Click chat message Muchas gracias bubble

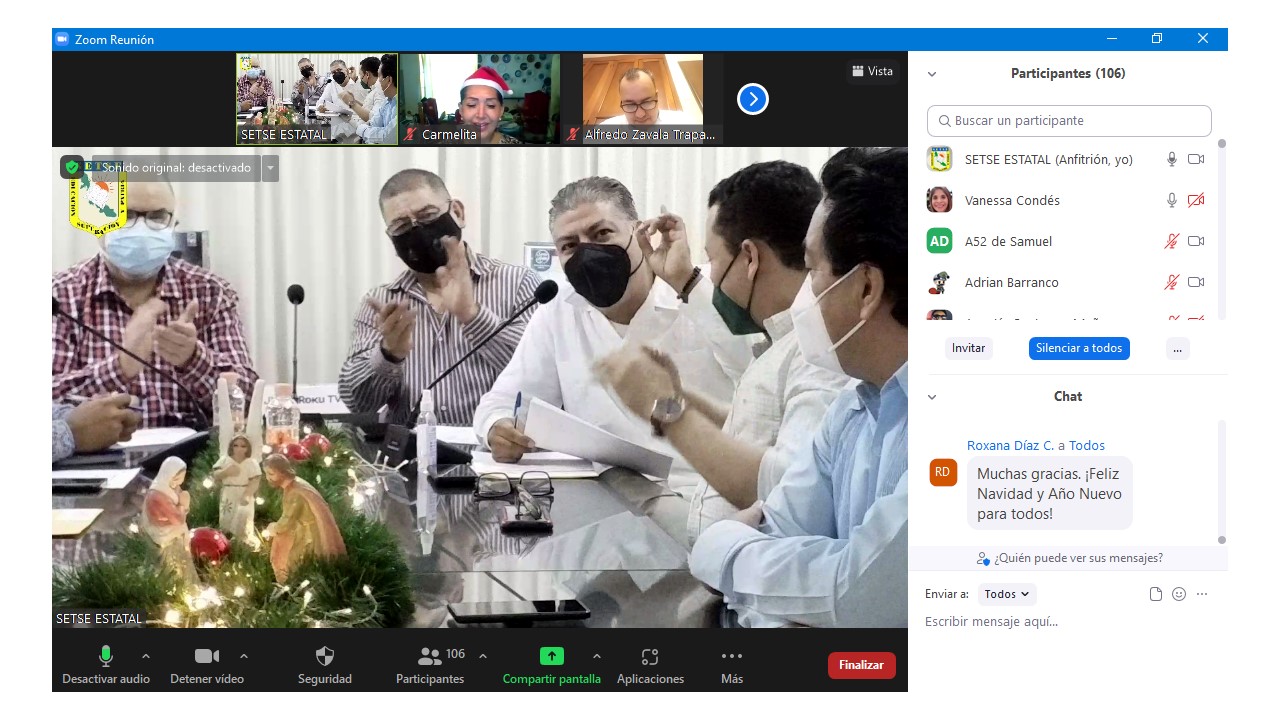(1049, 494)
